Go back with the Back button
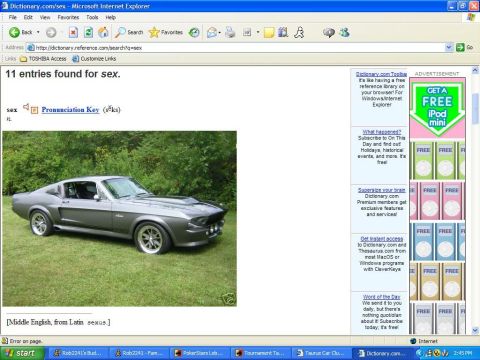Viewport: 480px width, 360px height. coord(20,32)
